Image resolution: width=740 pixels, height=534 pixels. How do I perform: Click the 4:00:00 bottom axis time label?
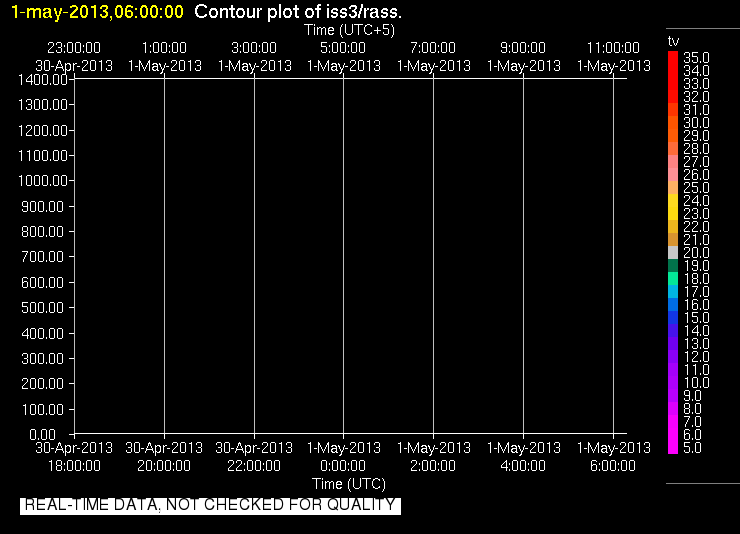523,466
